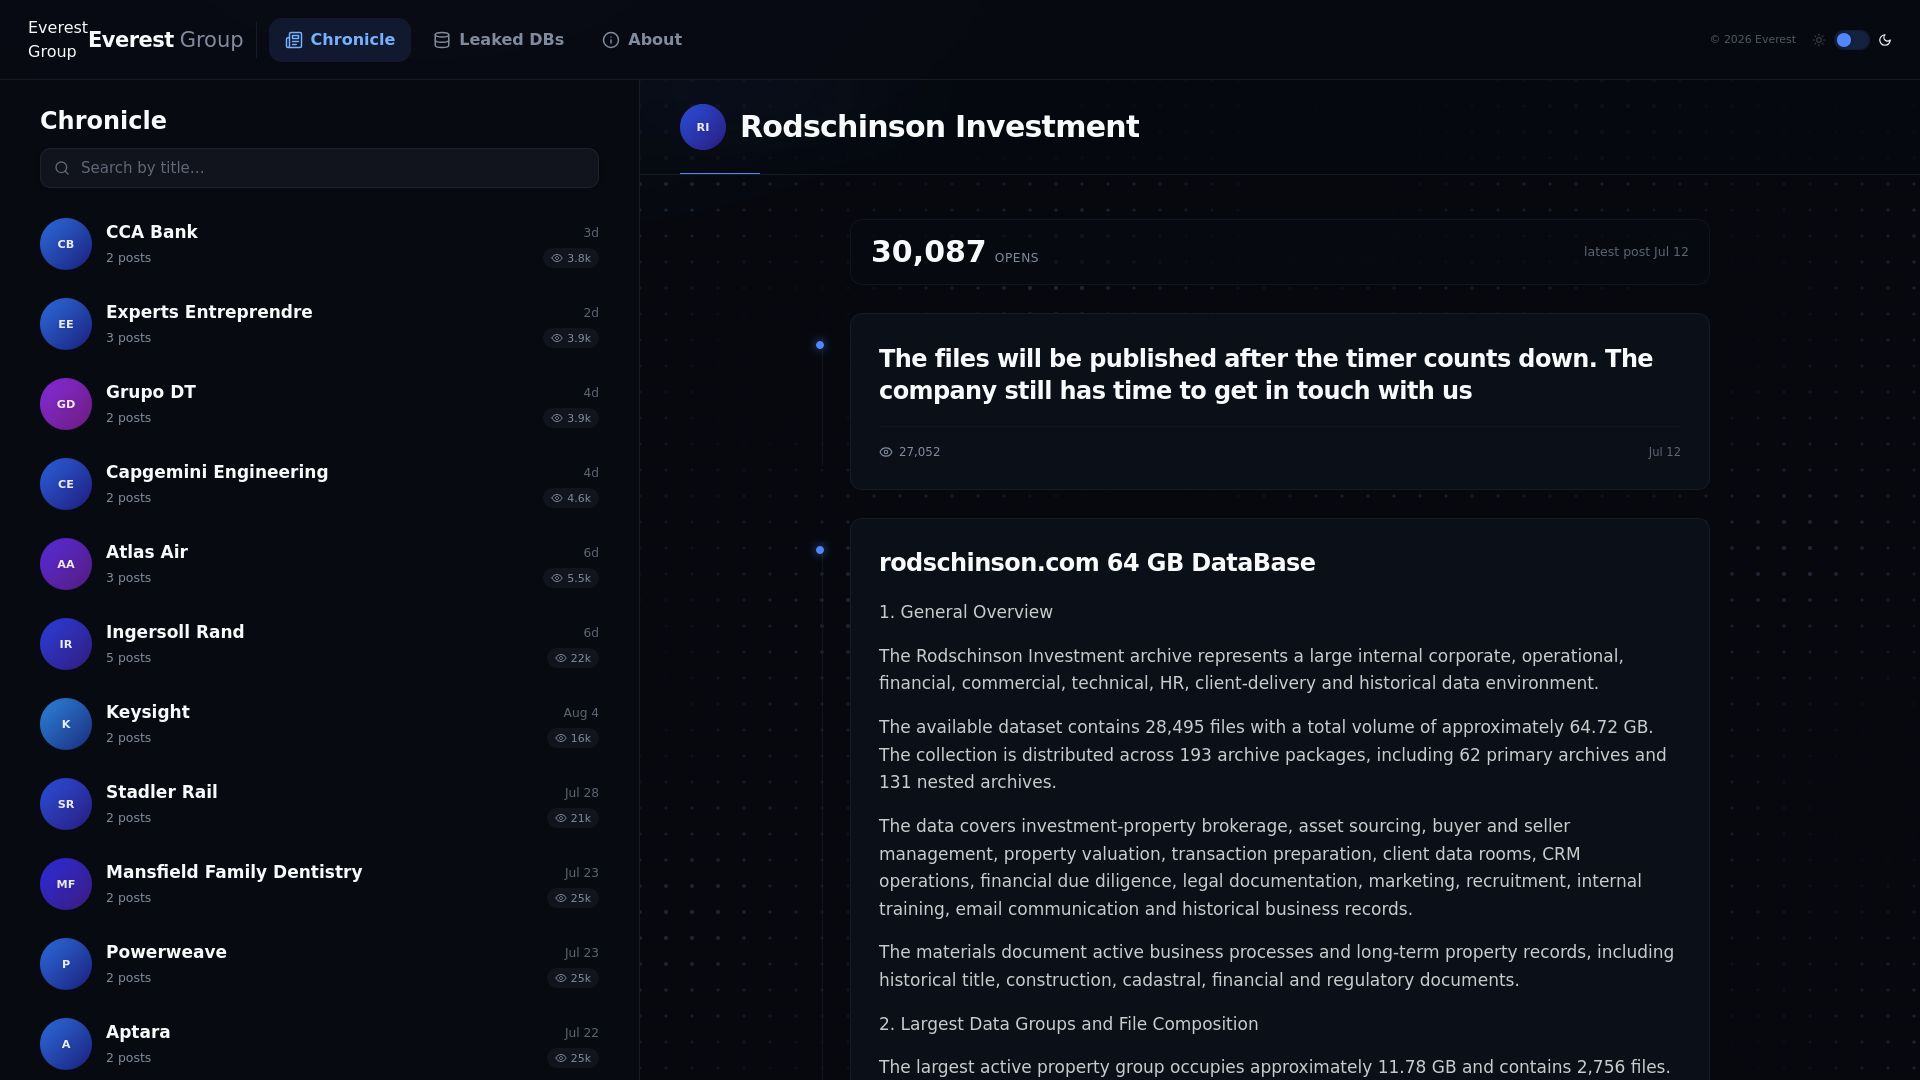Toggle the light/dark theme switch
The height and width of the screenshot is (1080, 1920).
click(1852, 40)
